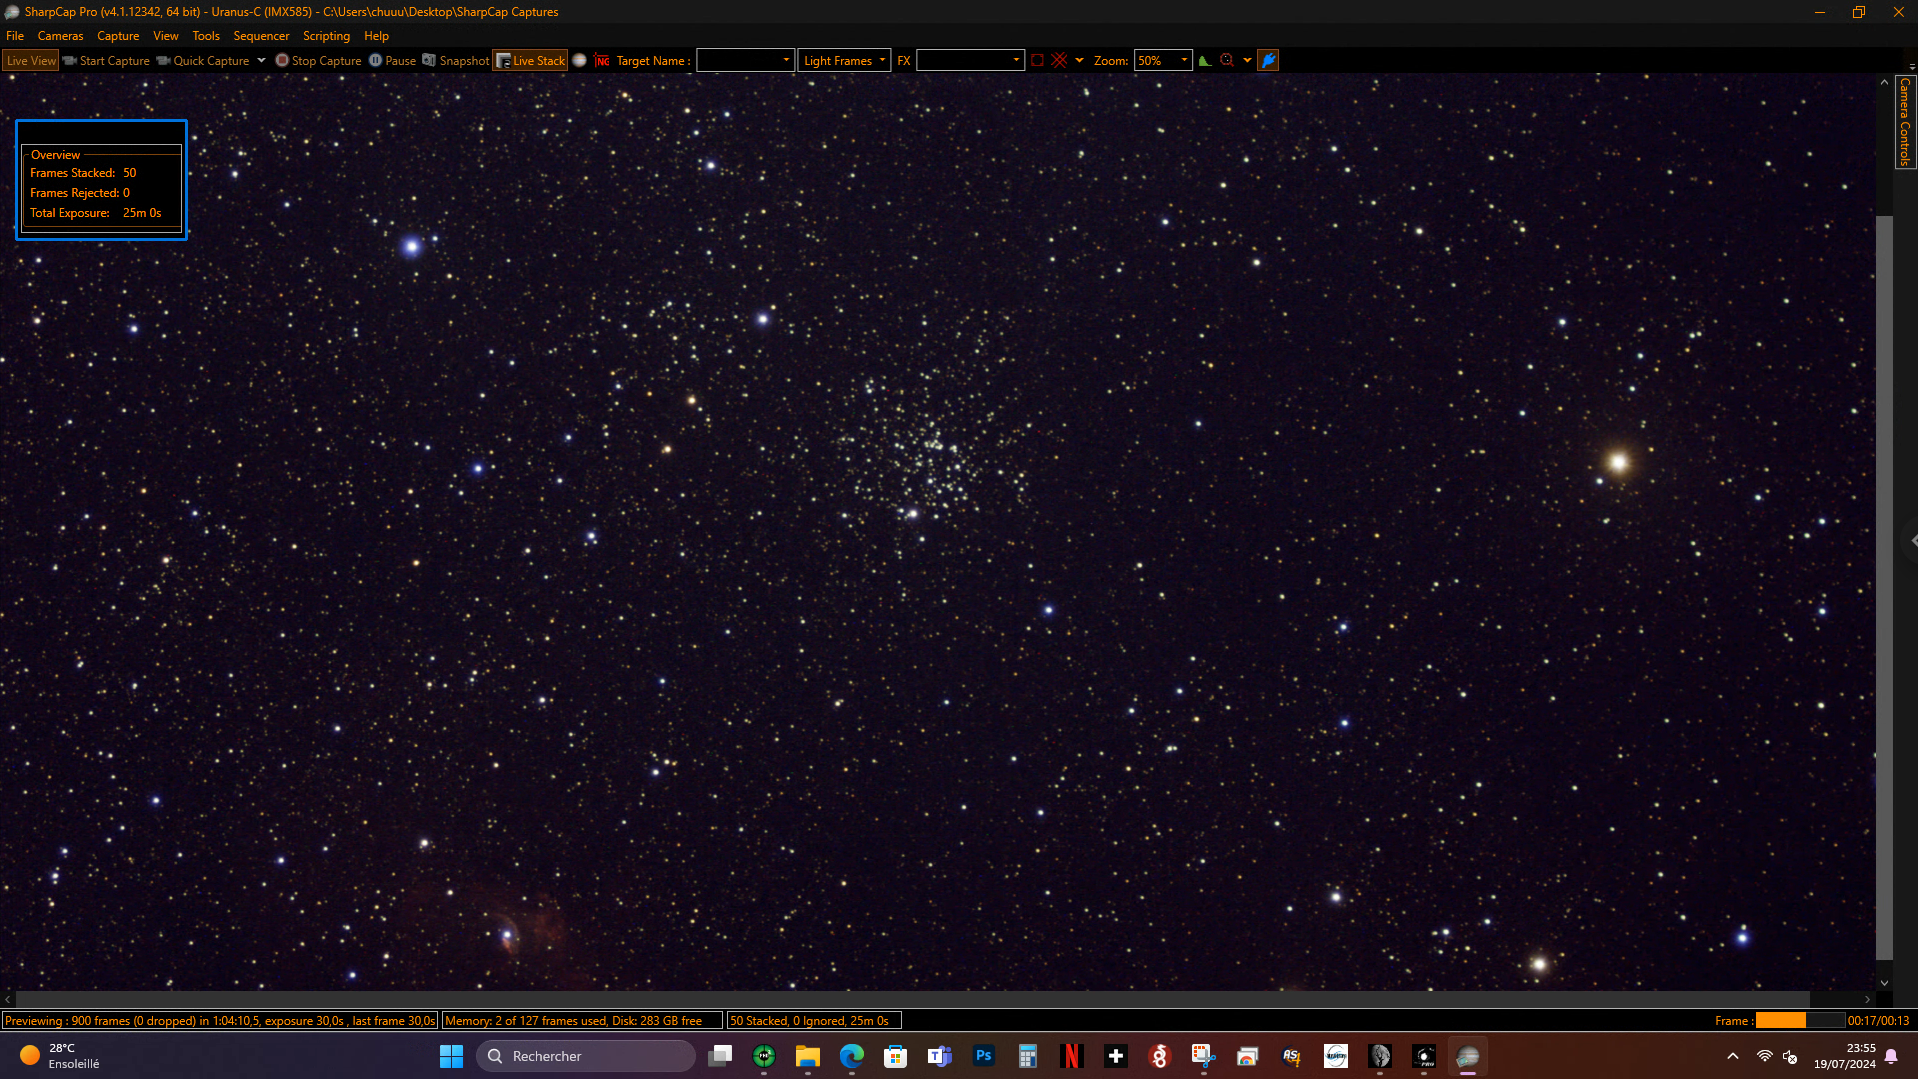Toggle the round sphere icon beside Live Stack
This screenshot has width=1918, height=1079.
(x=579, y=60)
